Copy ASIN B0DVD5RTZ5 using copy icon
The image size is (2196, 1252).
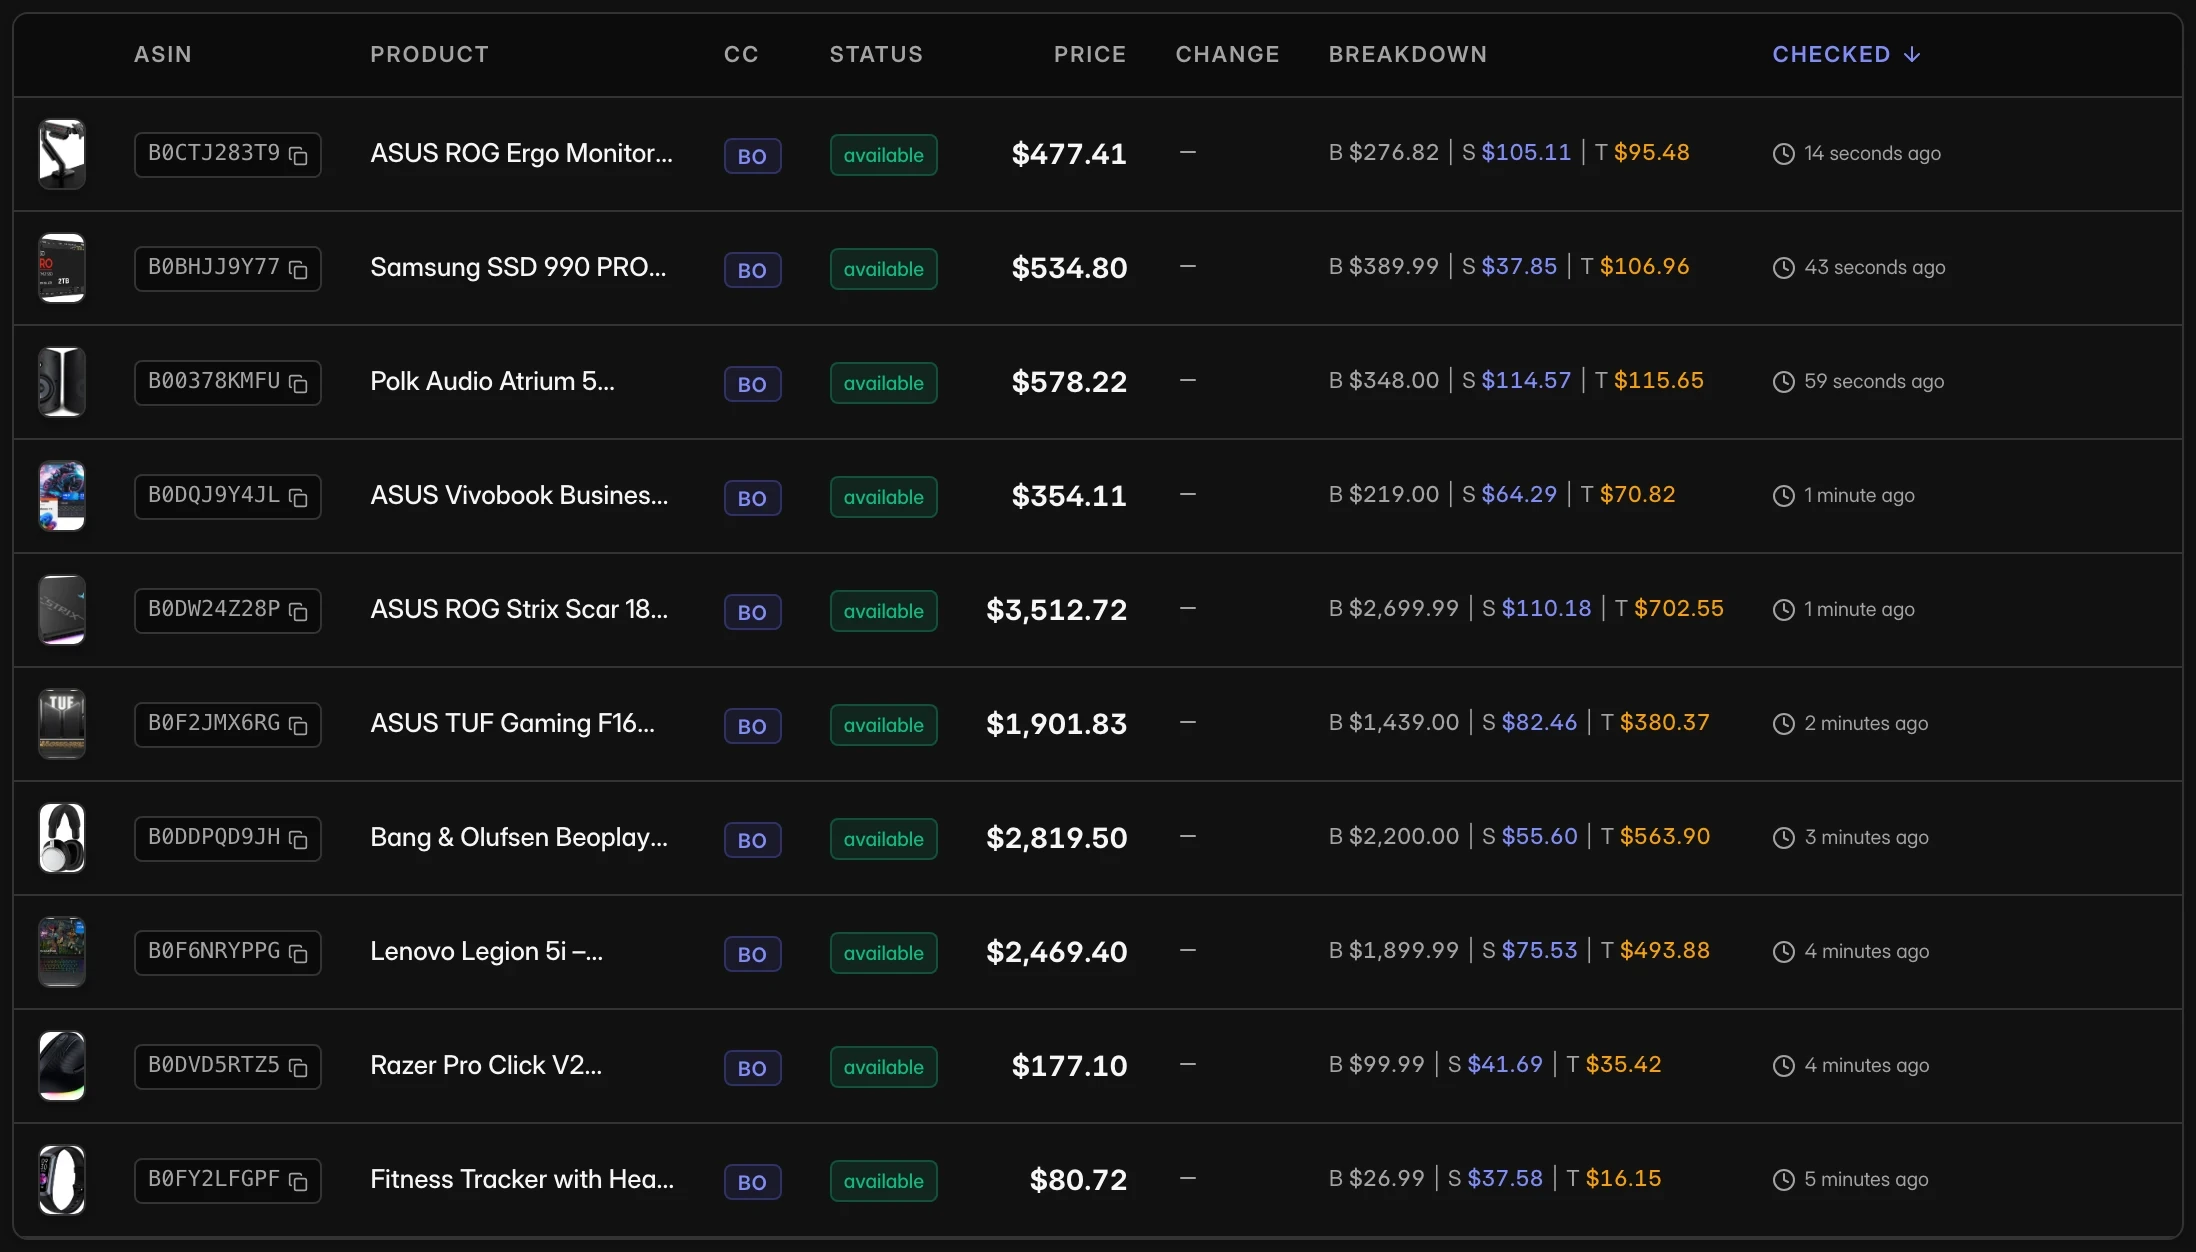298,1067
